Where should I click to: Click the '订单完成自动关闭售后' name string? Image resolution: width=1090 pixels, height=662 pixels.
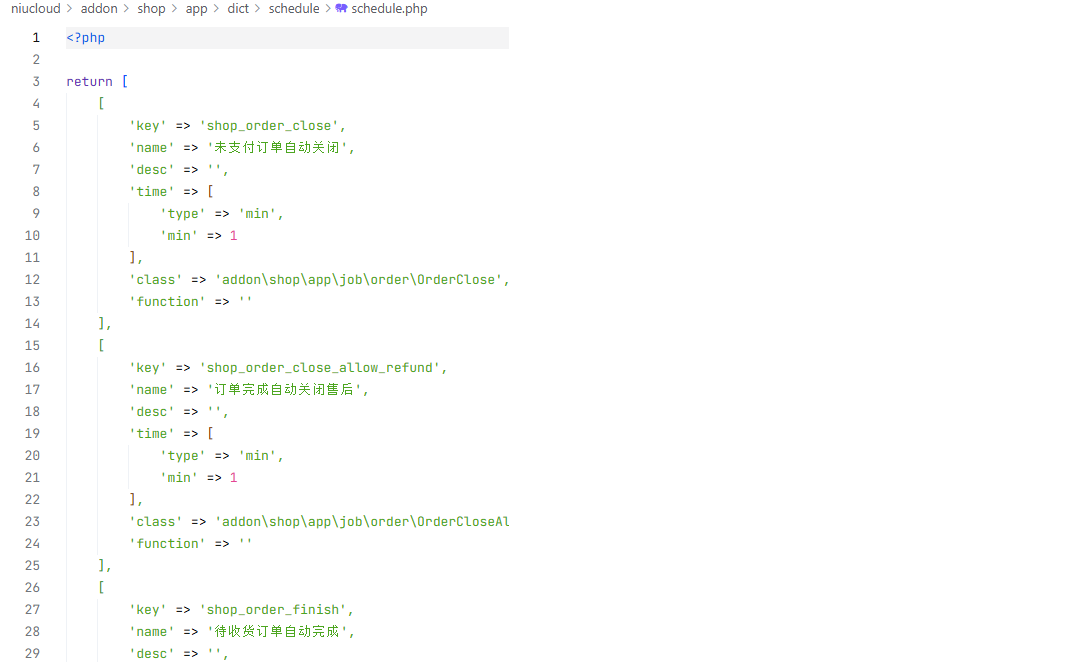[284, 389]
